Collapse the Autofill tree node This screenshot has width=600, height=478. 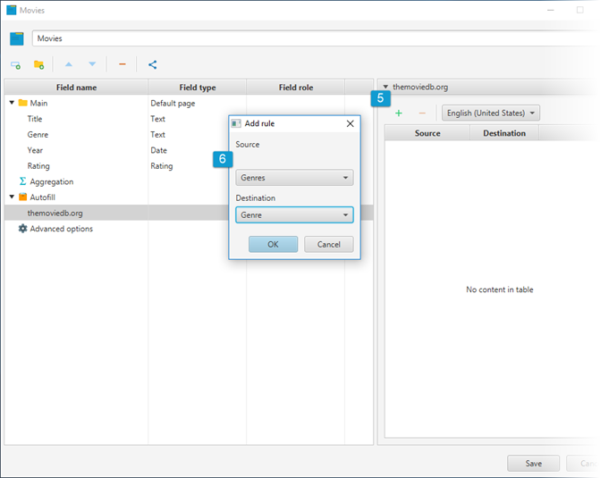point(12,197)
